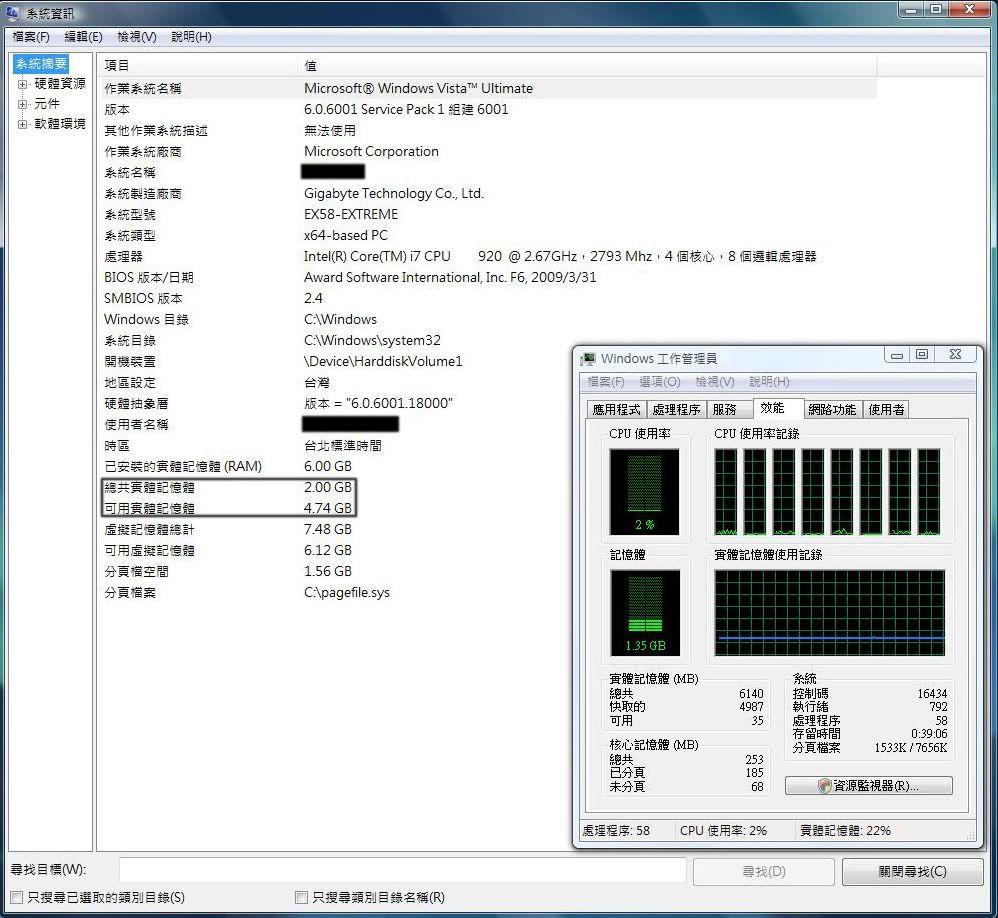The width and height of the screenshot is (998, 918).
Task: Select the 版本 row with 6.0.6001
Action: pyautogui.click(x=488, y=109)
